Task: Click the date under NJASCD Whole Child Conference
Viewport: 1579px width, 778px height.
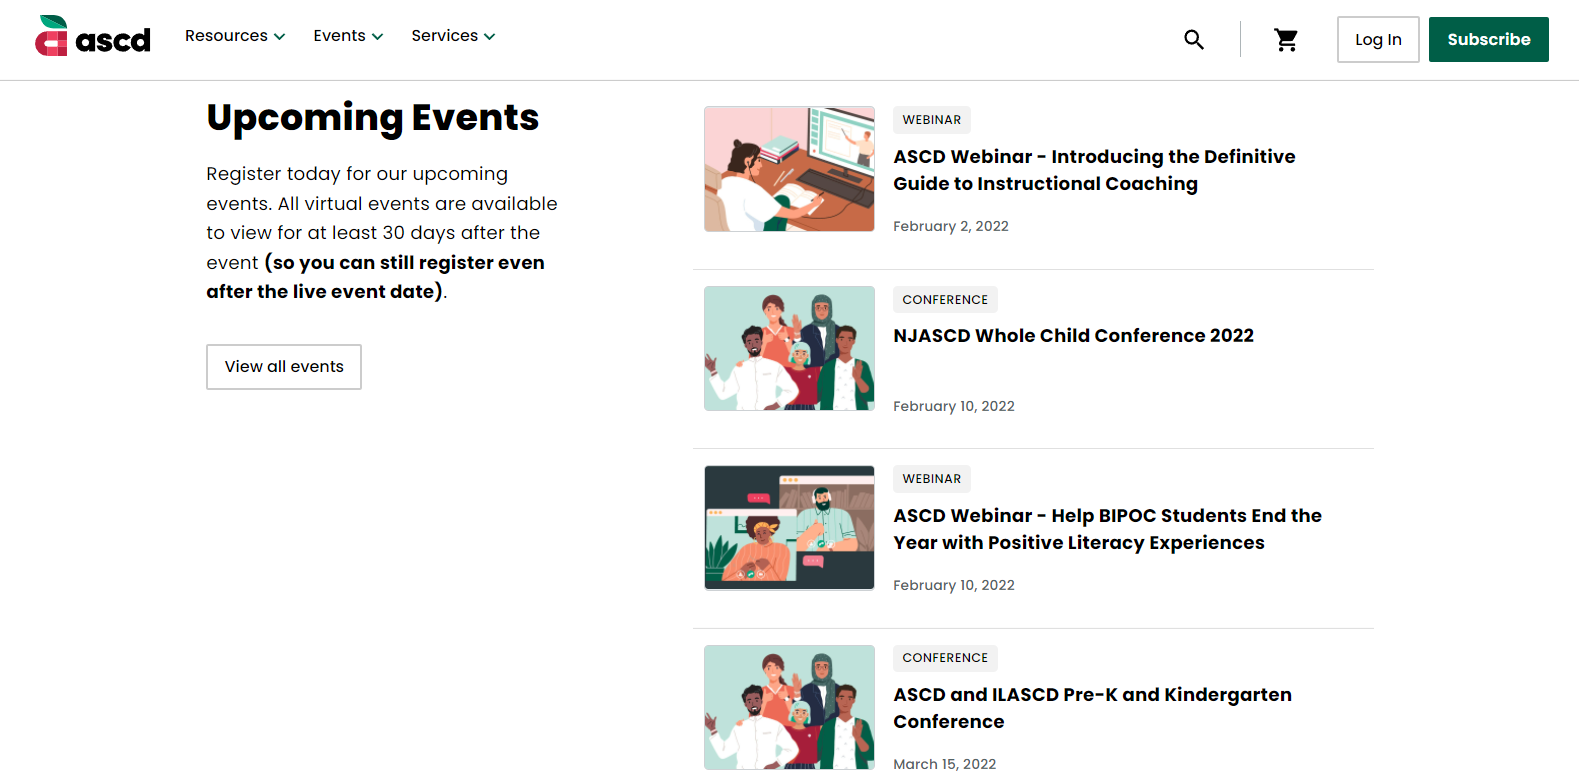Action: [954, 406]
